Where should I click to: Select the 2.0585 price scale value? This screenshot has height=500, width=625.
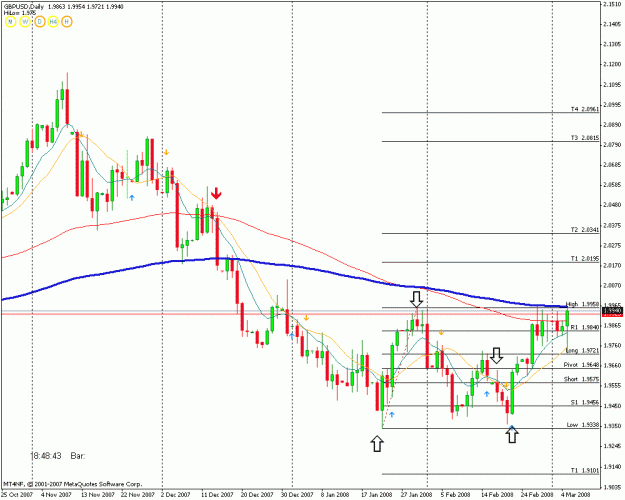tap(613, 185)
